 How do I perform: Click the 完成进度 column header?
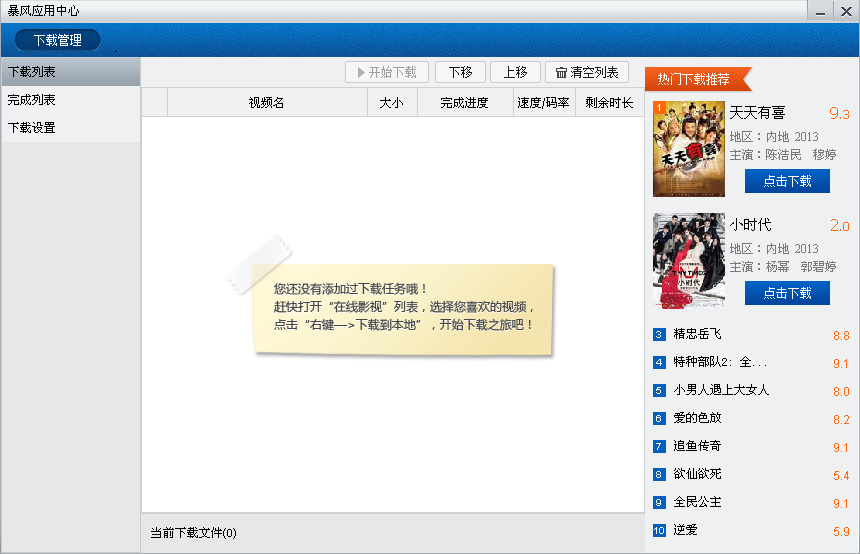click(x=465, y=103)
